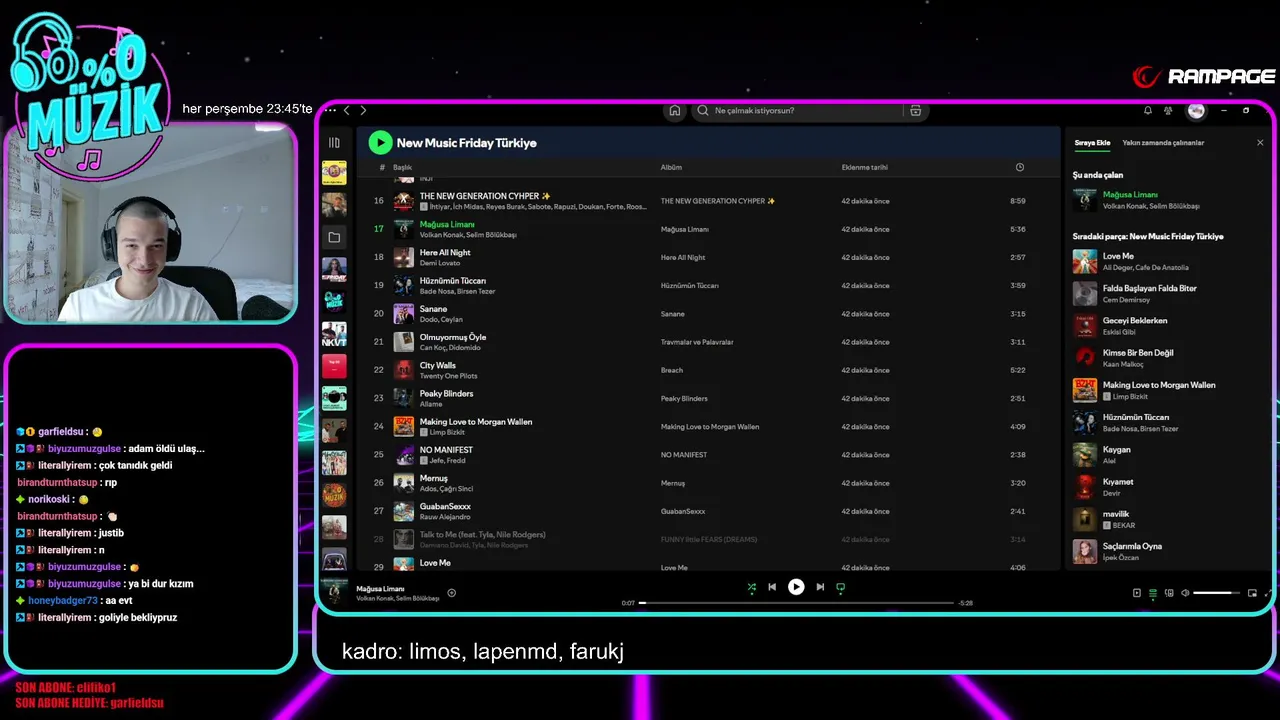
Task: Collapse Your Library sidebar icon
Action: click(334, 142)
